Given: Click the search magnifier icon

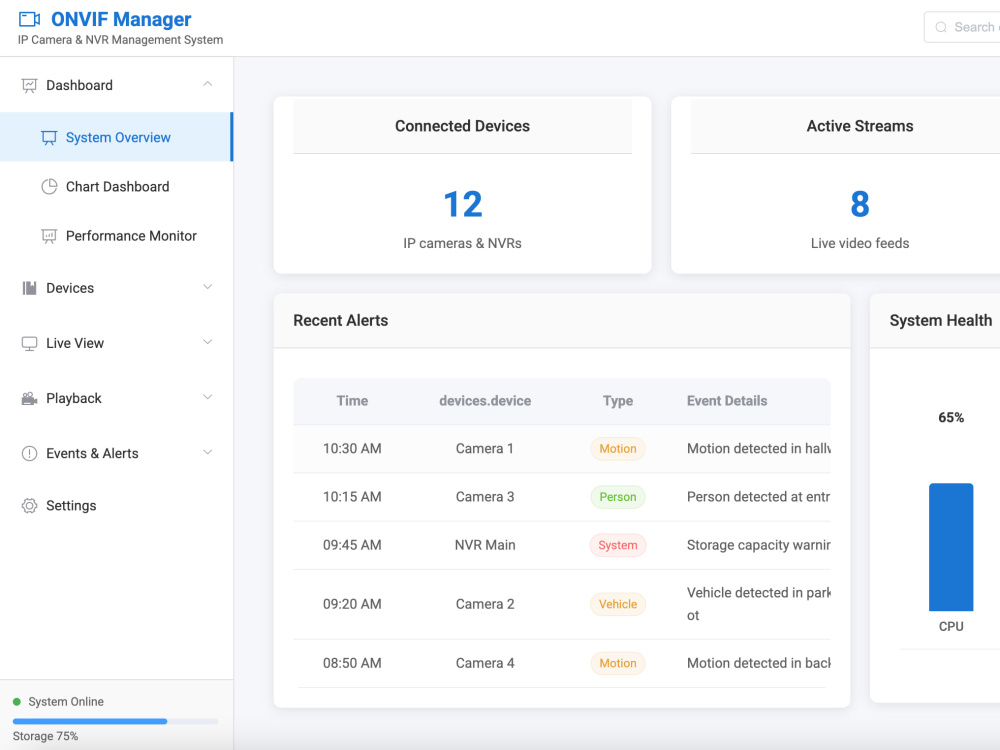Looking at the screenshot, I should pyautogui.click(x=941, y=27).
